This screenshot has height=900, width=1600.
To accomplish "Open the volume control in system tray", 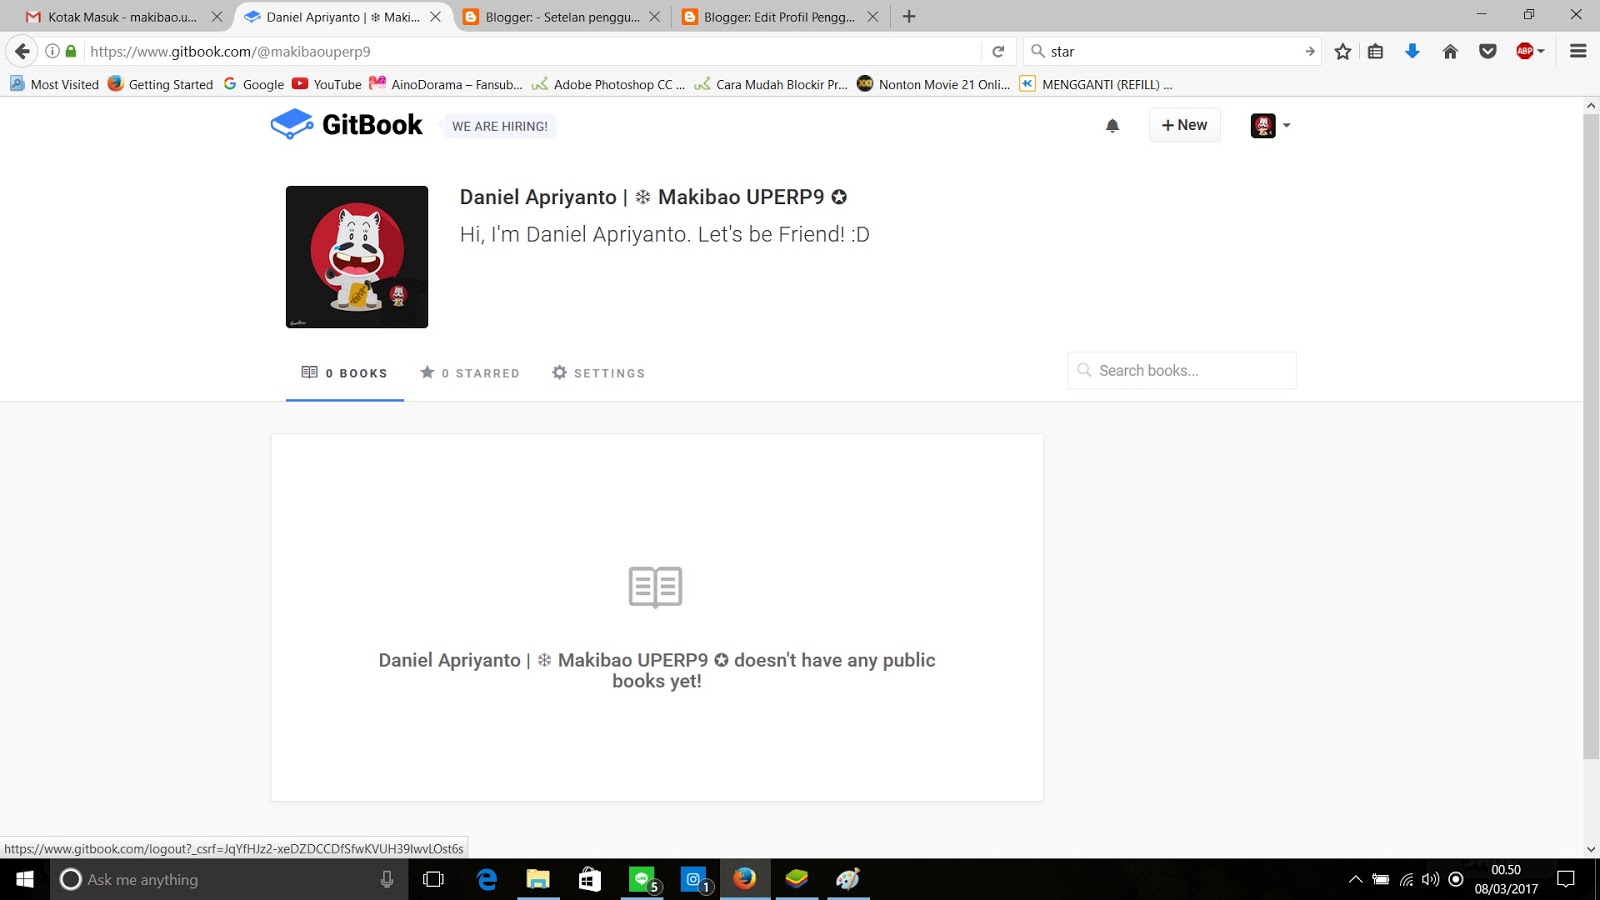I will coord(1431,880).
